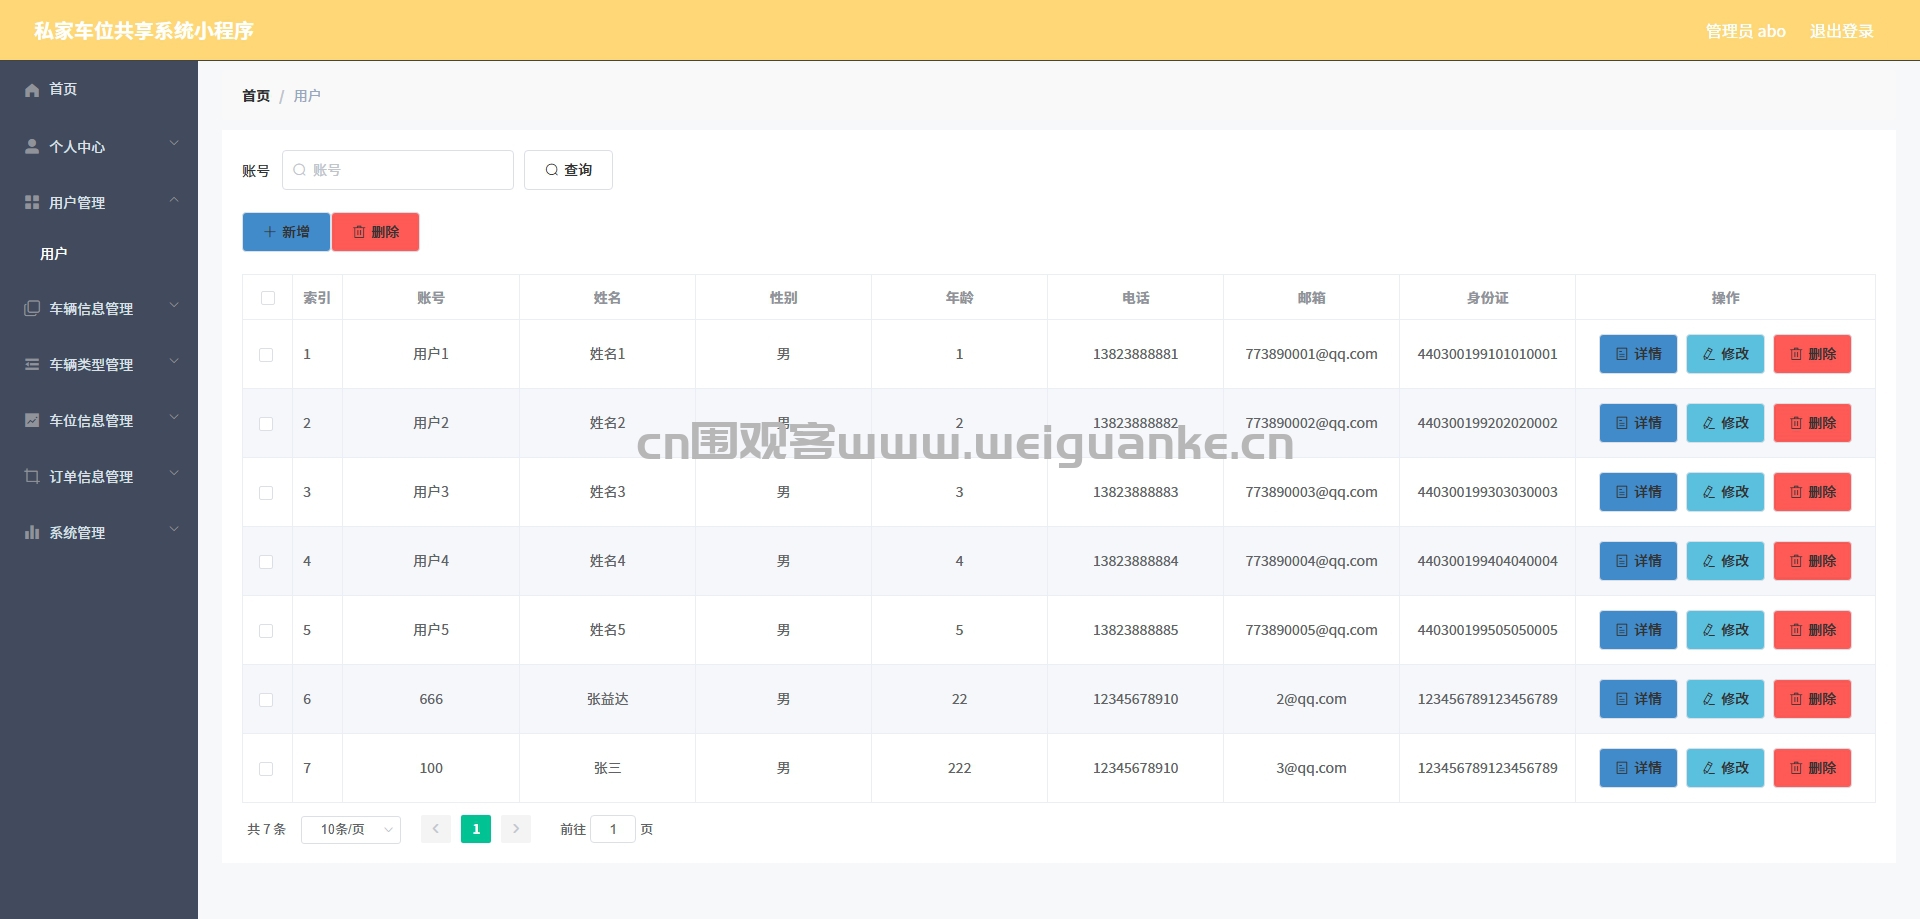Edit 用户5 with 修改 button
The height and width of the screenshot is (919, 1920).
[1725, 630]
